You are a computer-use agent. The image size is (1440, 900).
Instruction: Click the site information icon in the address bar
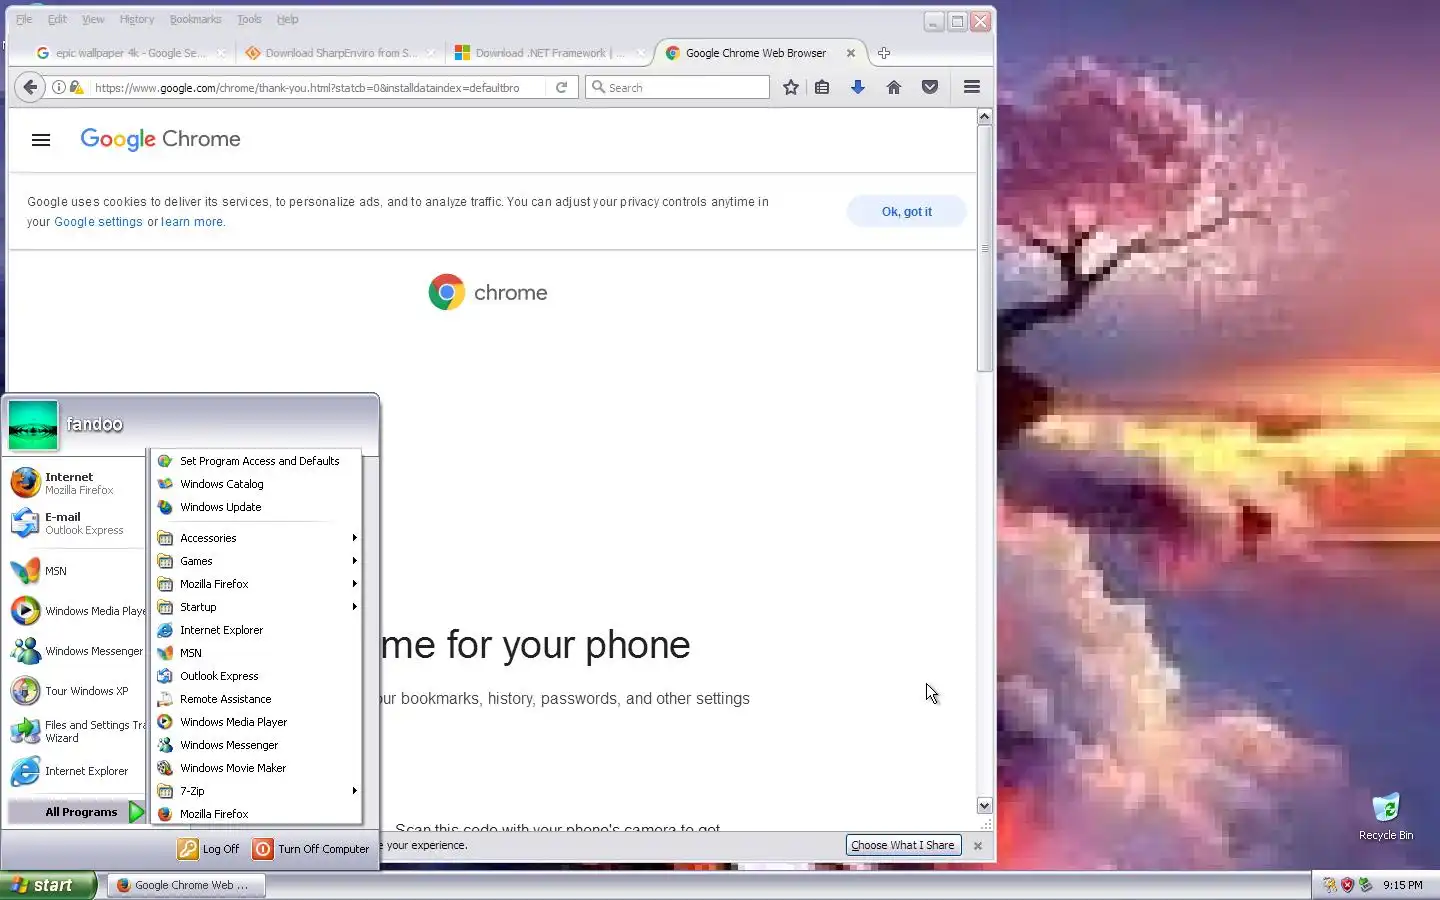click(59, 87)
